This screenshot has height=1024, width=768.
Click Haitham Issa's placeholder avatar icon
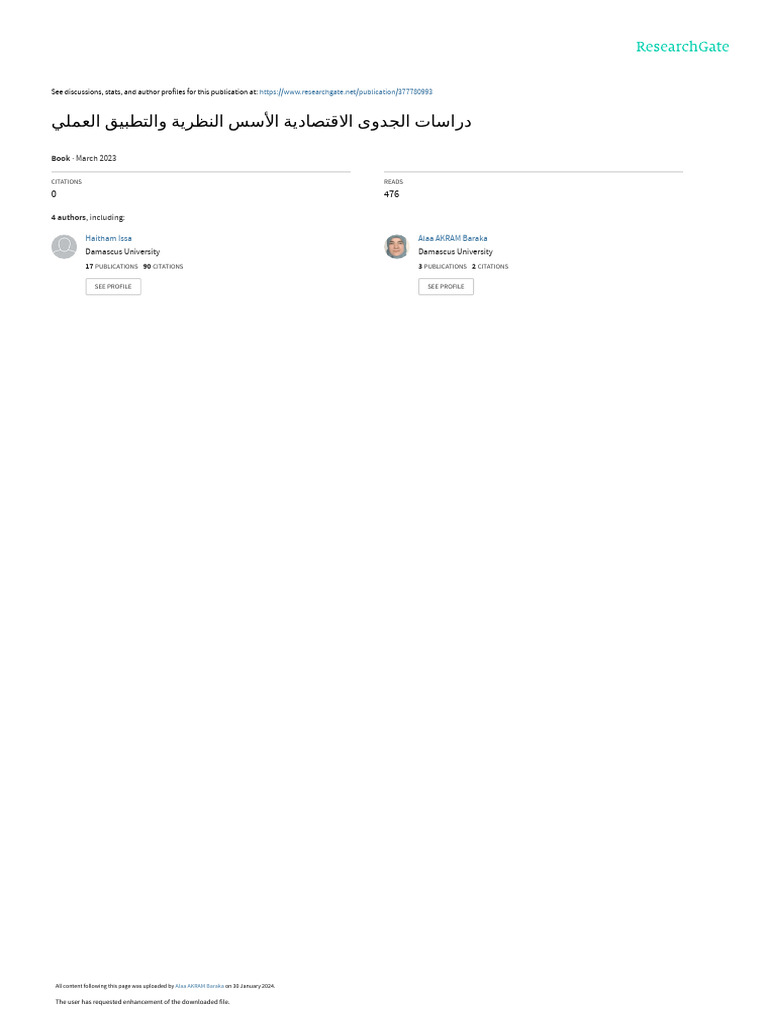[x=64, y=247]
